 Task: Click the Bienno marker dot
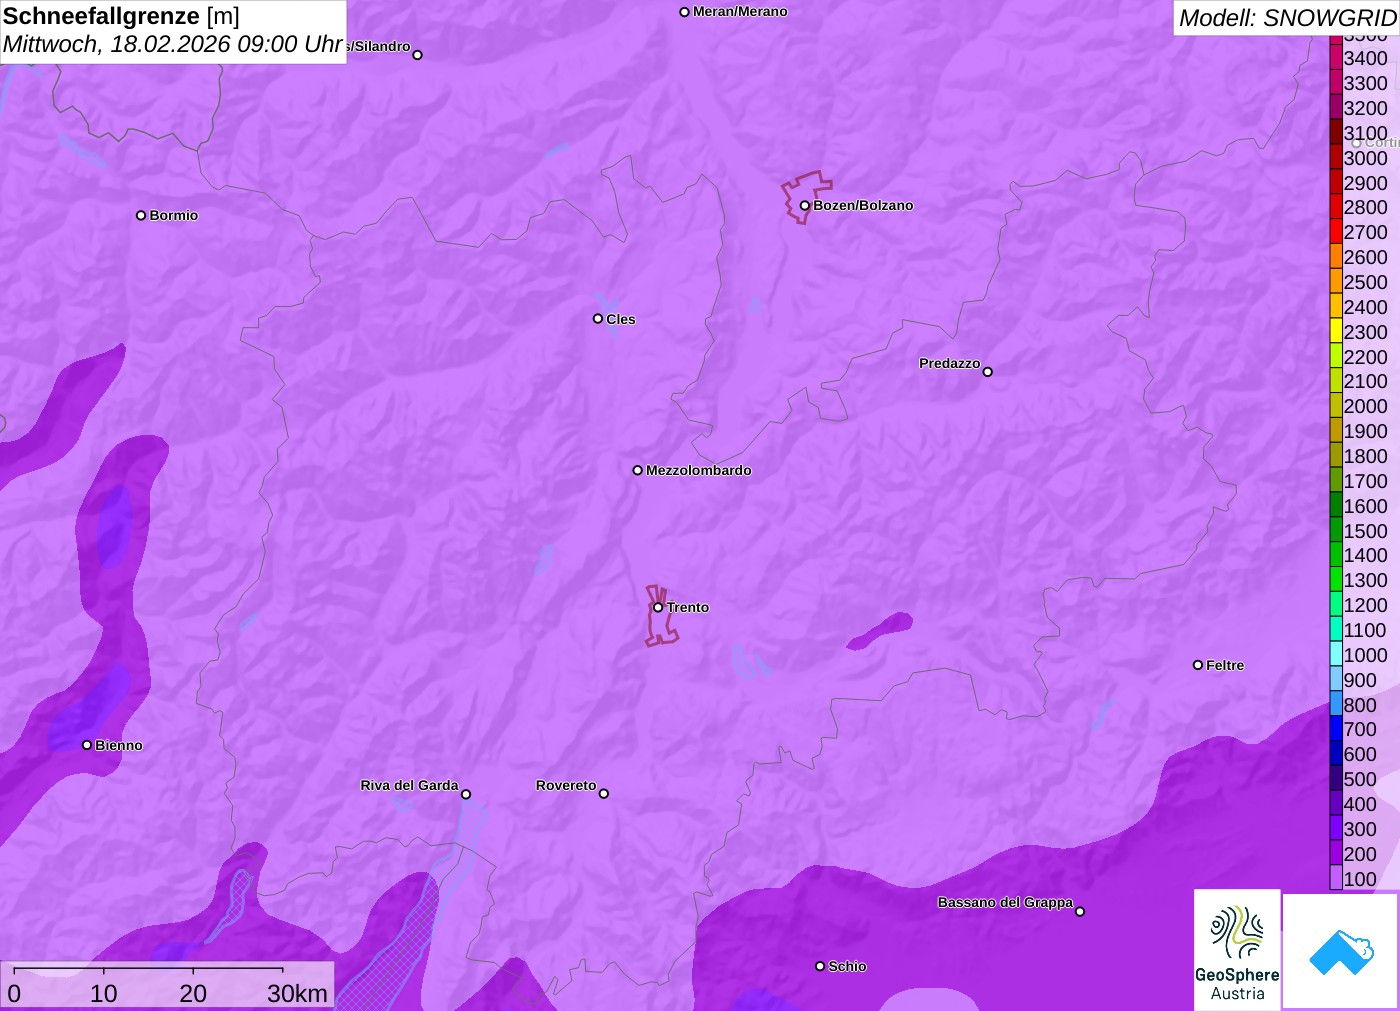(87, 745)
